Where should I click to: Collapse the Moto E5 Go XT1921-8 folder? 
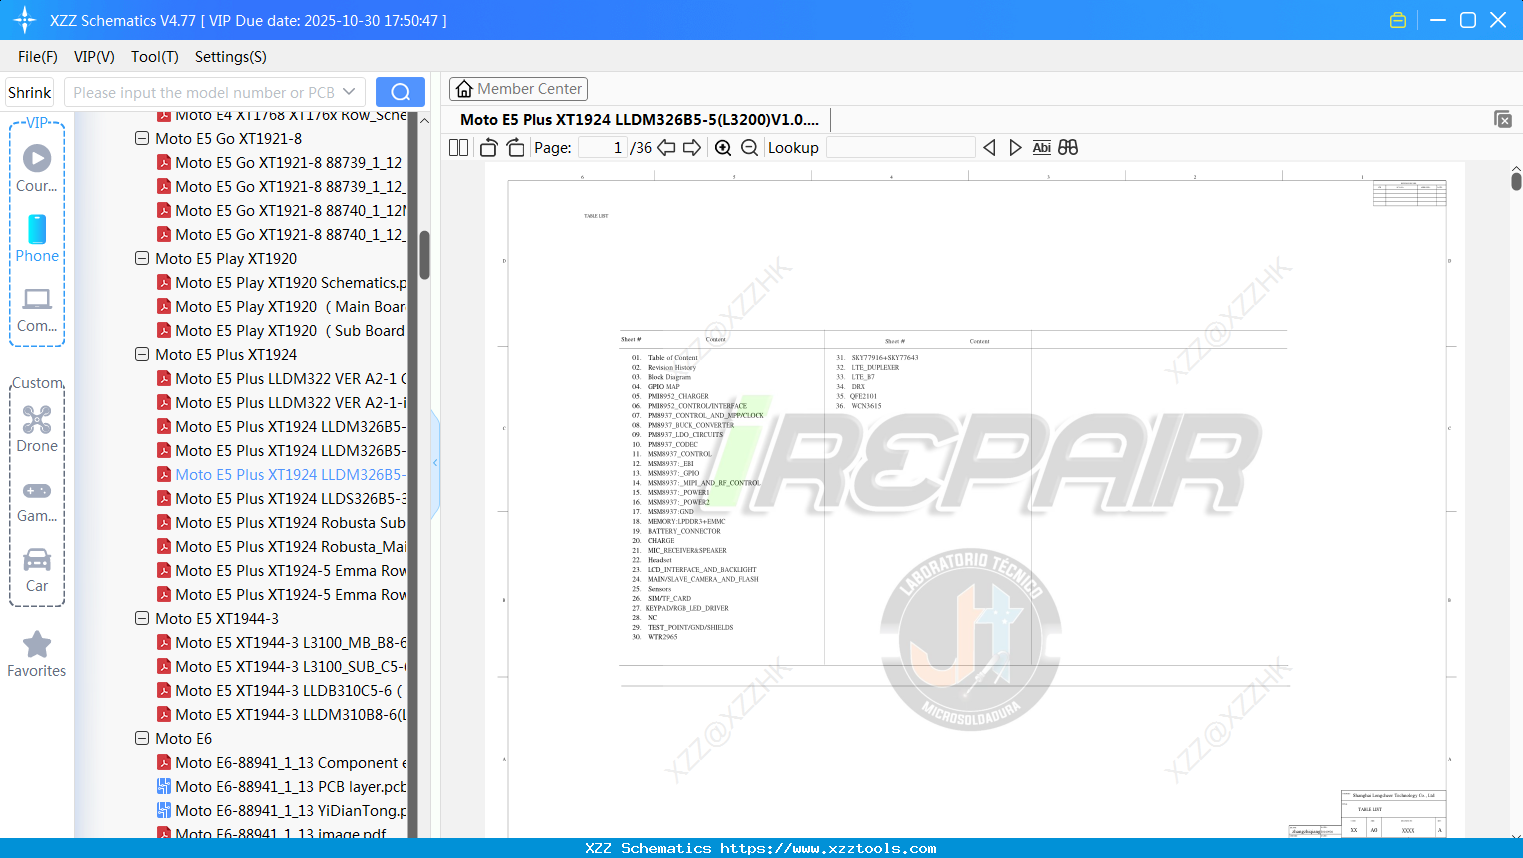click(142, 139)
